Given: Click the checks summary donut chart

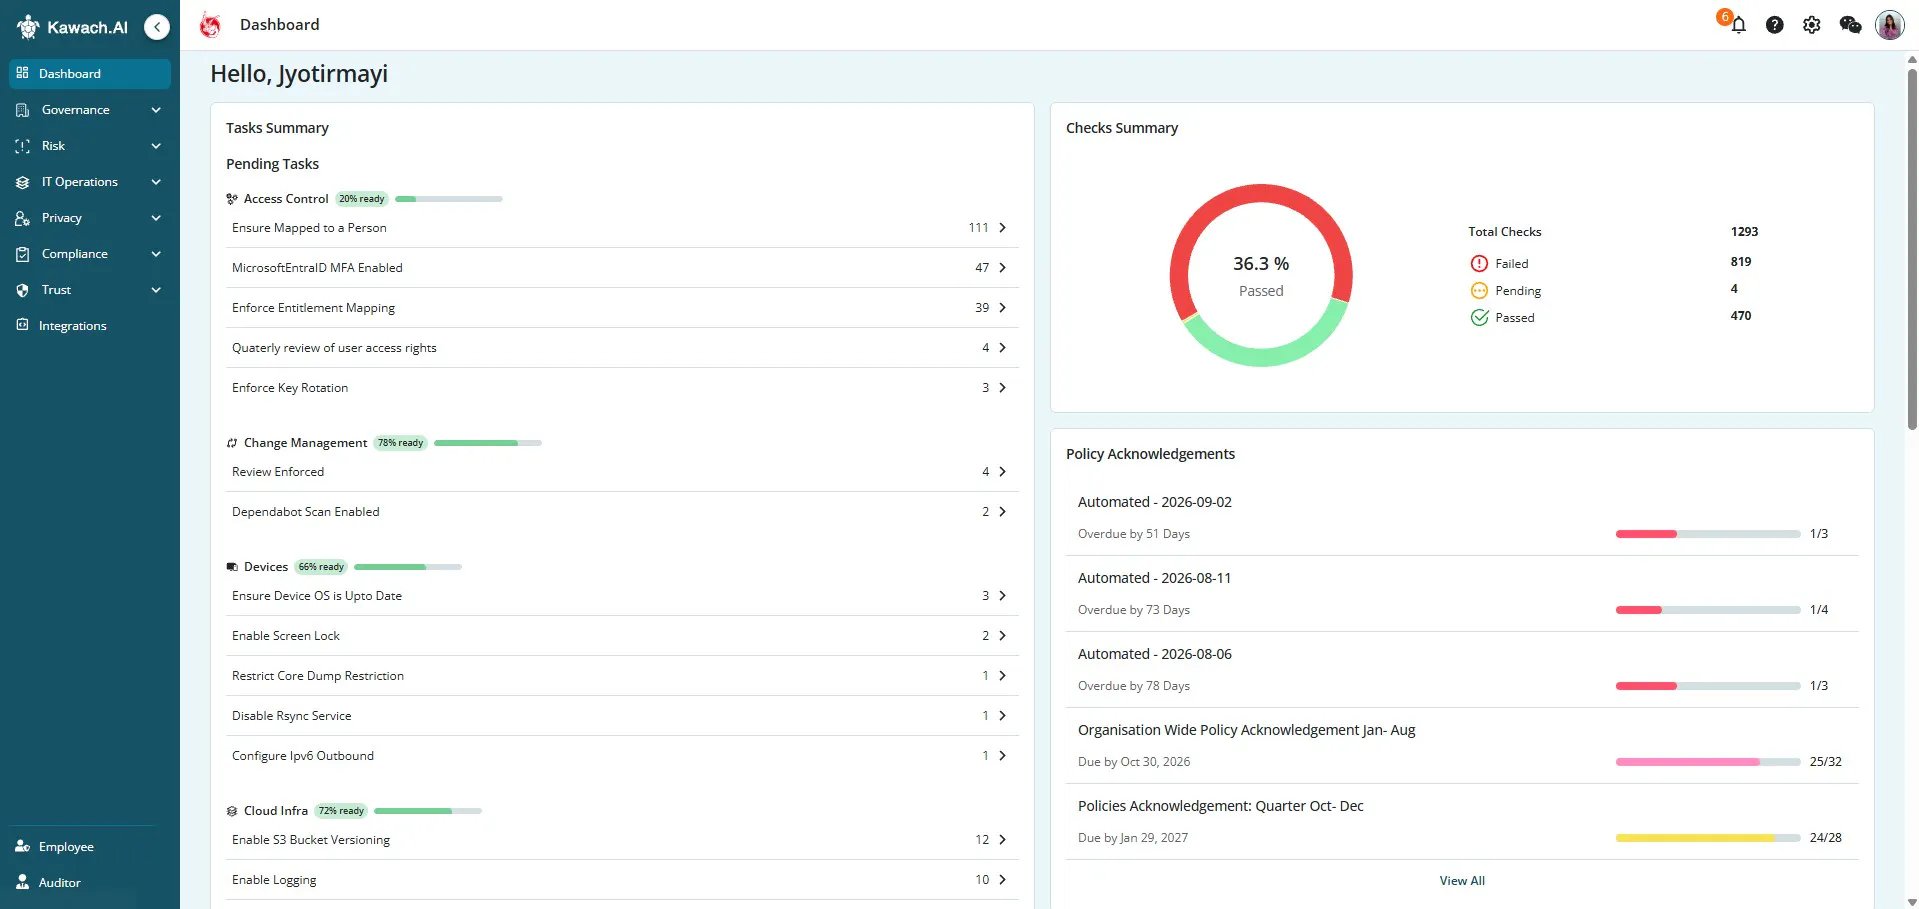Looking at the screenshot, I should coord(1261,275).
